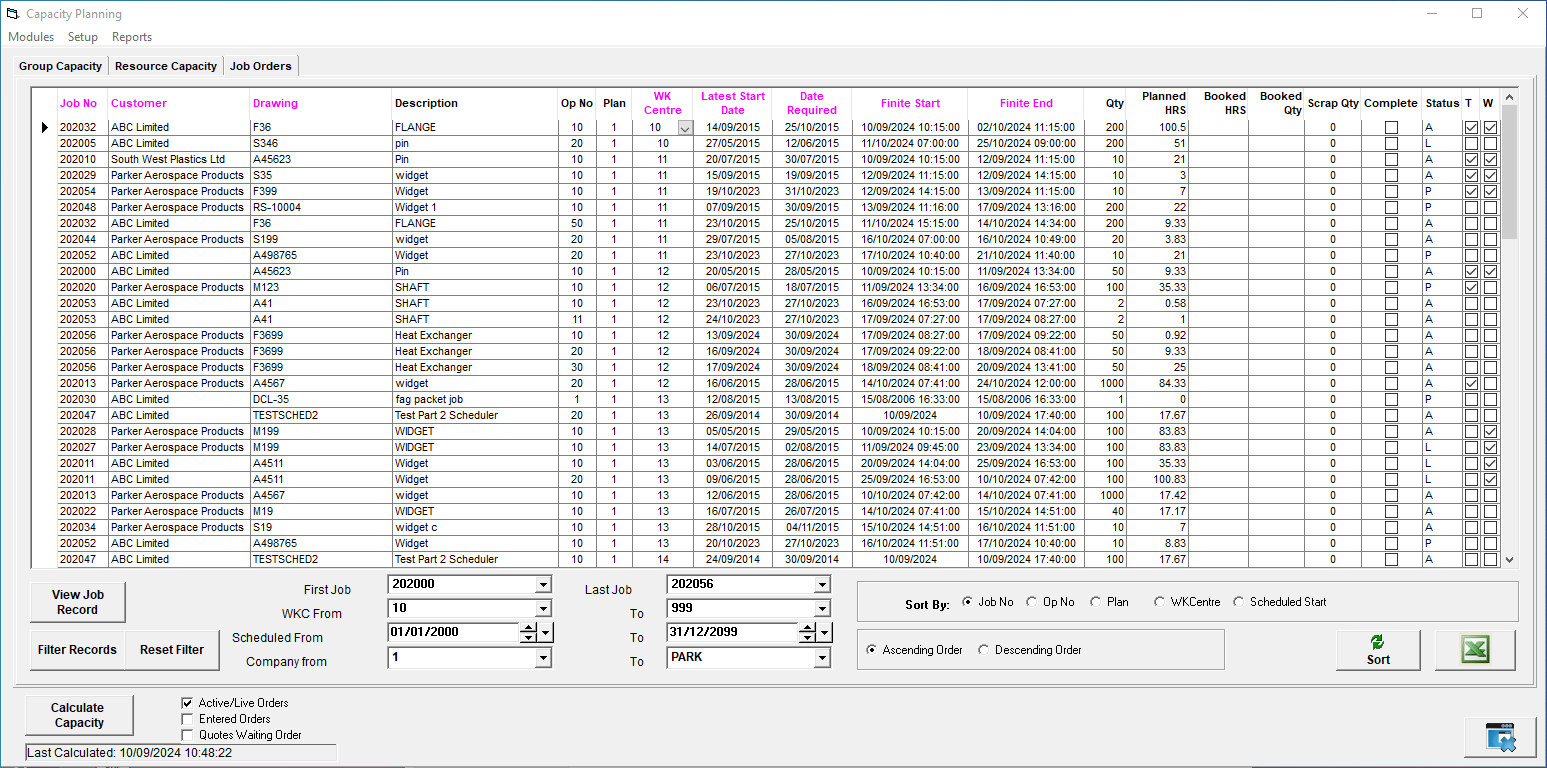This screenshot has width=1547, height=768.
Task: Click the Company To field containing PARK
Action: [x=740, y=658]
